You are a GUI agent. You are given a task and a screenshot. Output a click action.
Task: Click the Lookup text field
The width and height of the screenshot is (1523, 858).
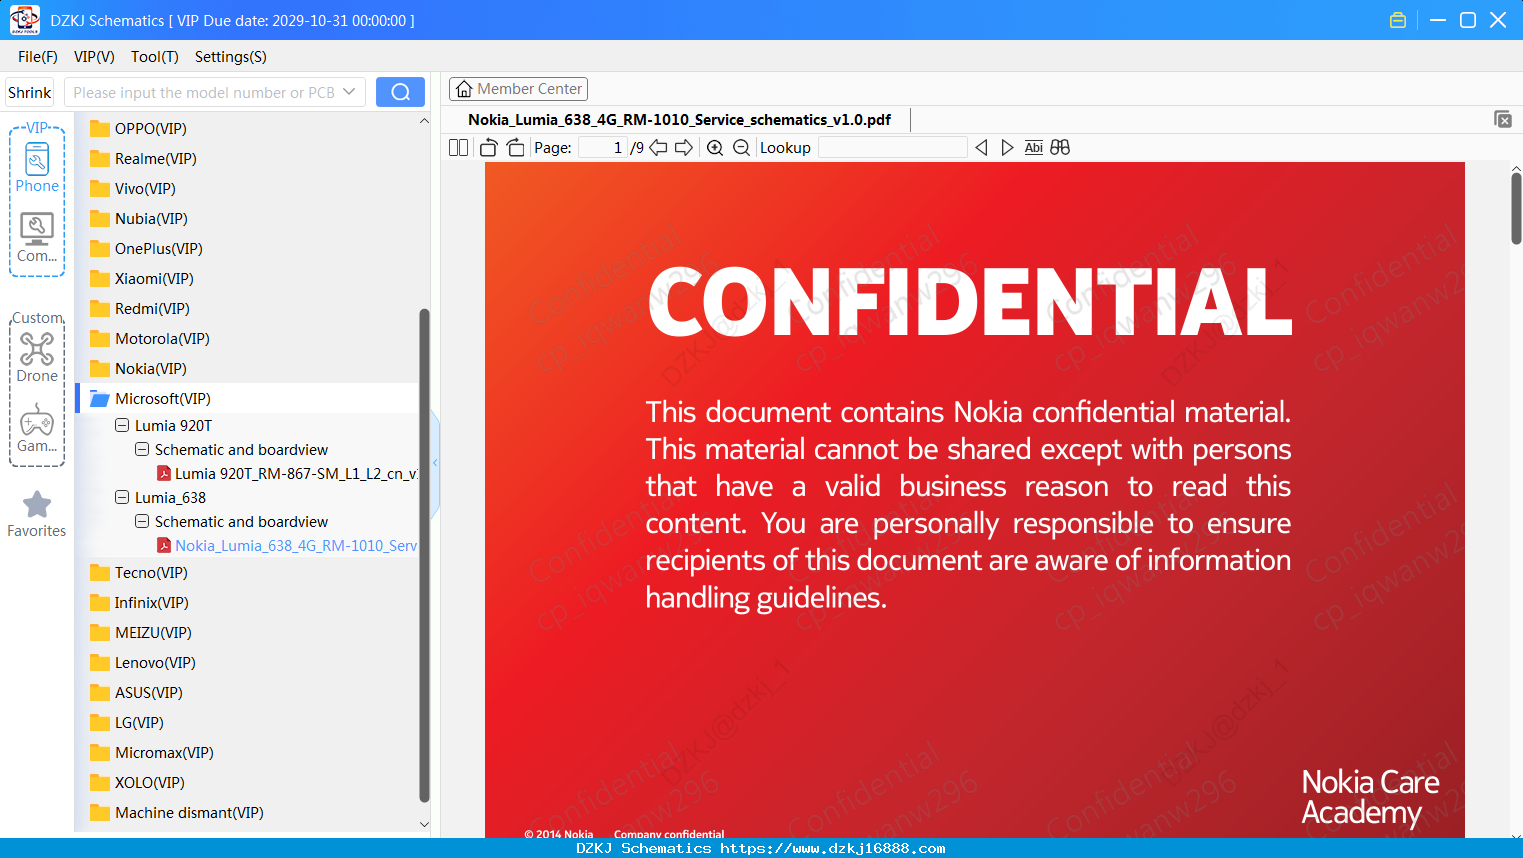point(892,148)
